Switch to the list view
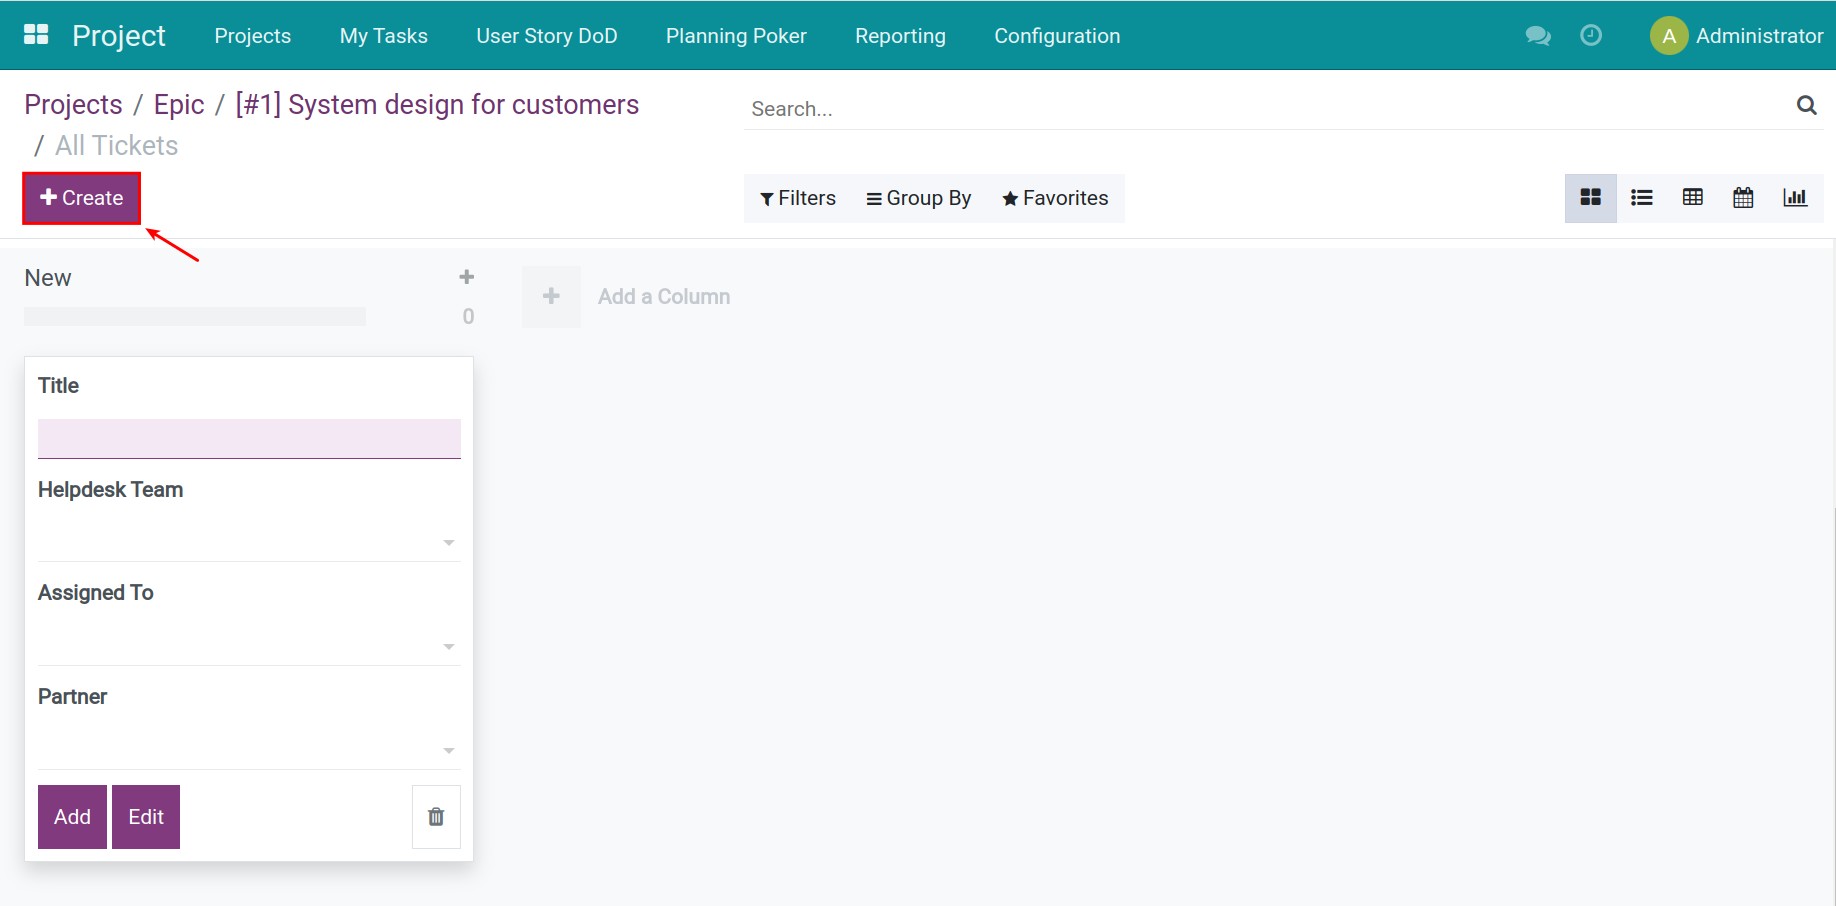The height and width of the screenshot is (906, 1836). click(x=1641, y=197)
